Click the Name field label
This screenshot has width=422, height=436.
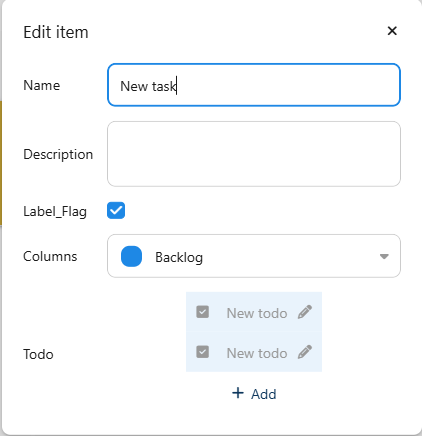coord(42,85)
